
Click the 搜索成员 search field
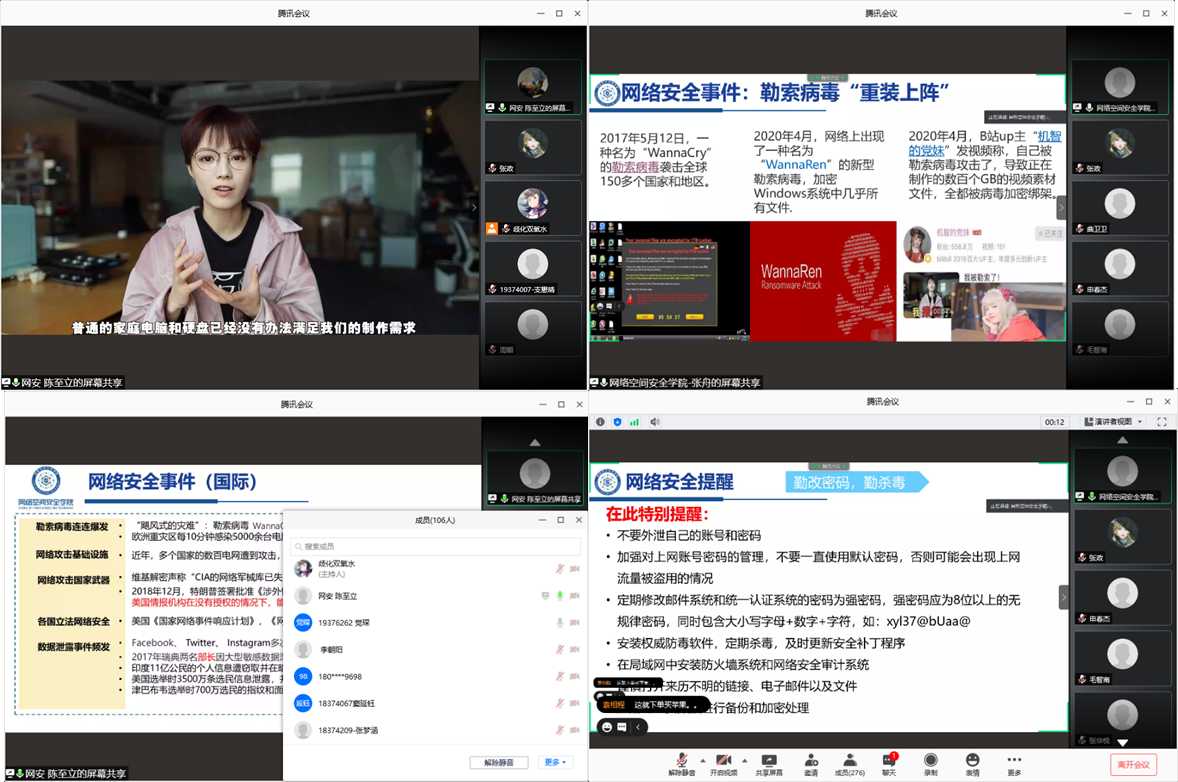(436, 546)
